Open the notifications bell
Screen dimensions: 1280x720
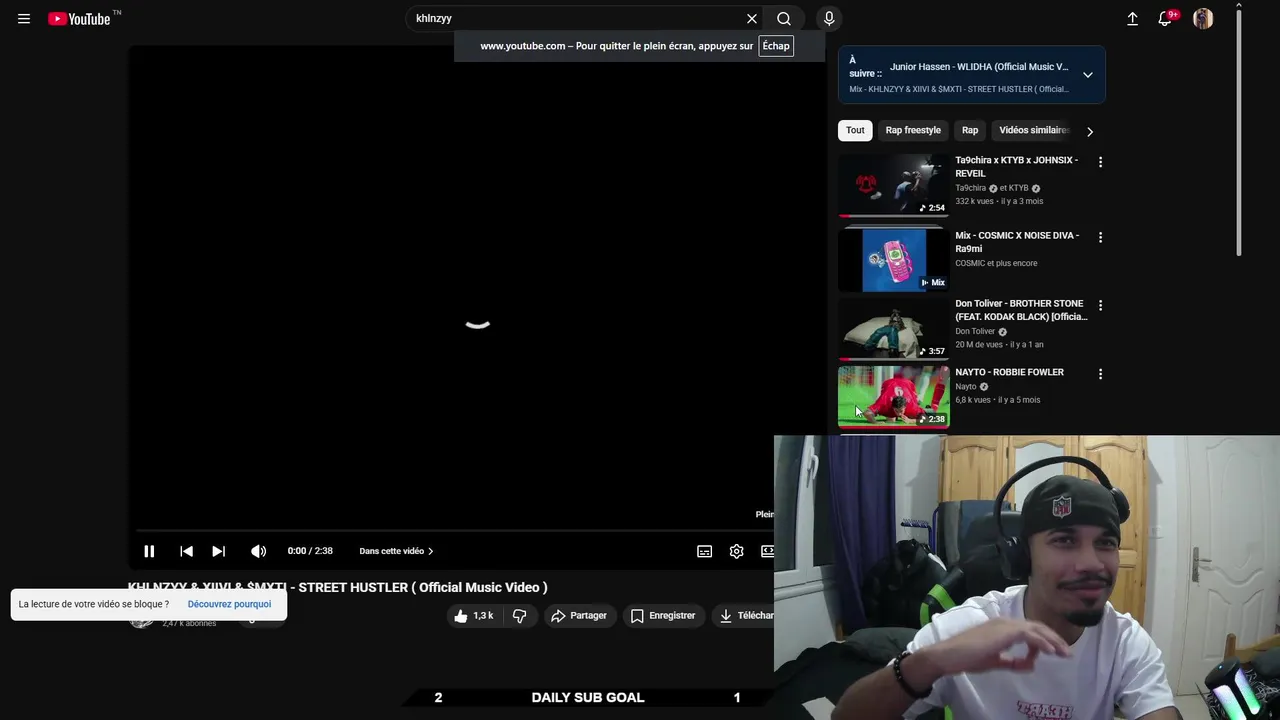pos(1165,19)
